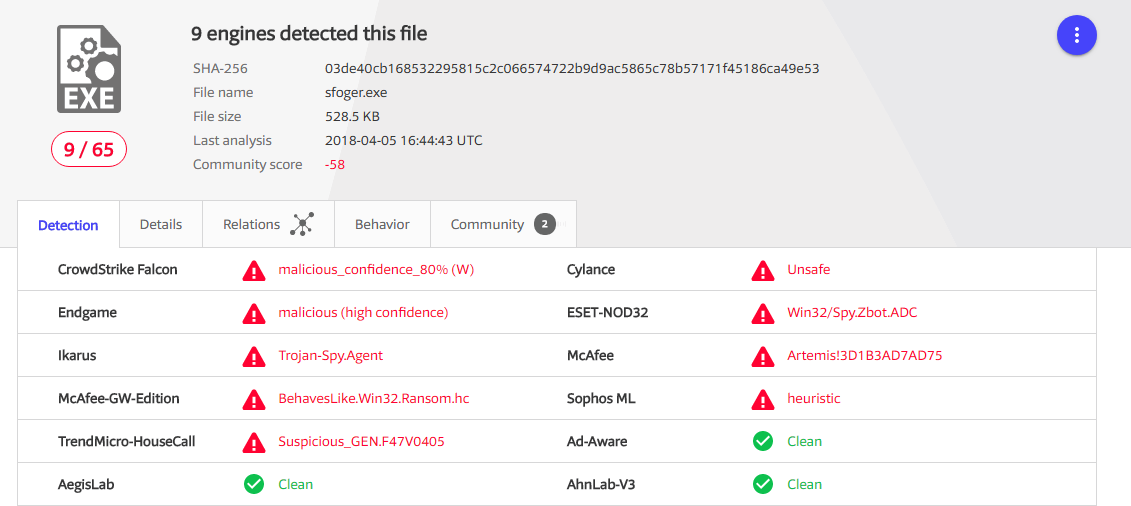The width and height of the screenshot is (1131, 506).
Task: Click the malicious_confidence_80% (W) result
Action: [376, 270]
